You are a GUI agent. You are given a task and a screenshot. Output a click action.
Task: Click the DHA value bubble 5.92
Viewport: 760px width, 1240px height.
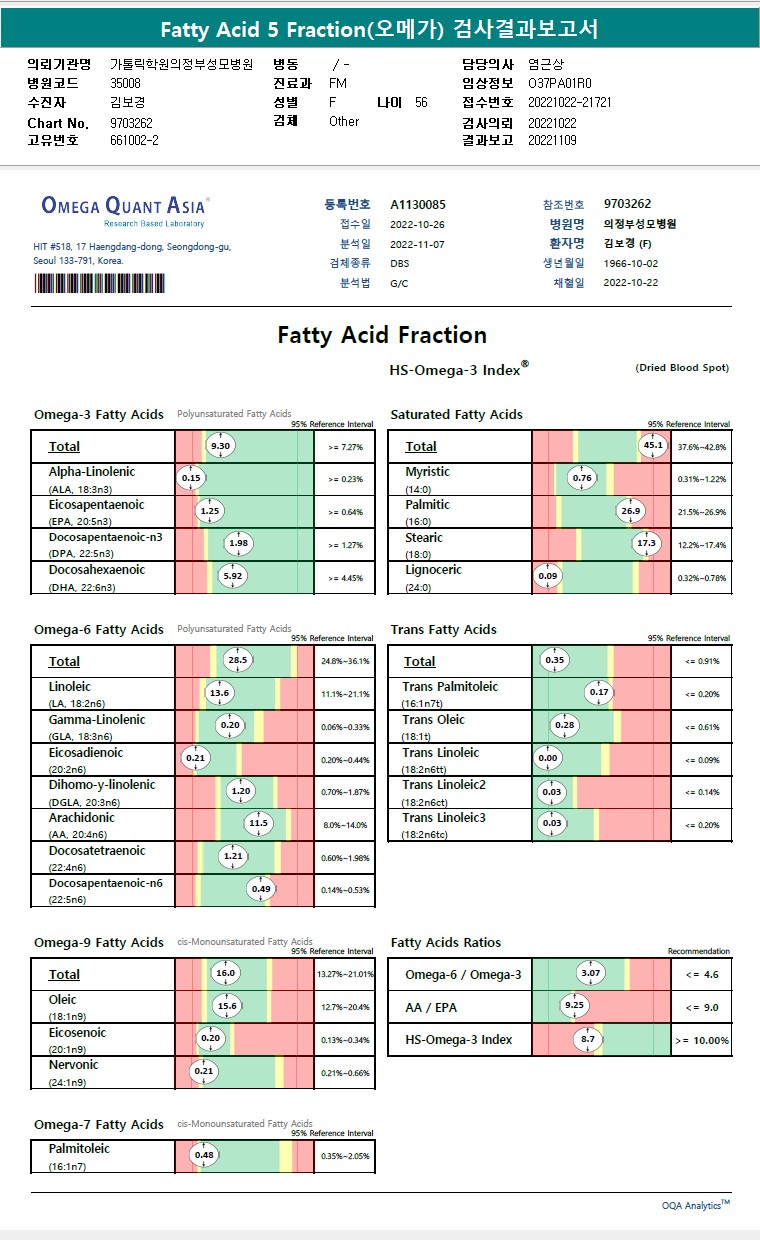pyautogui.click(x=233, y=576)
